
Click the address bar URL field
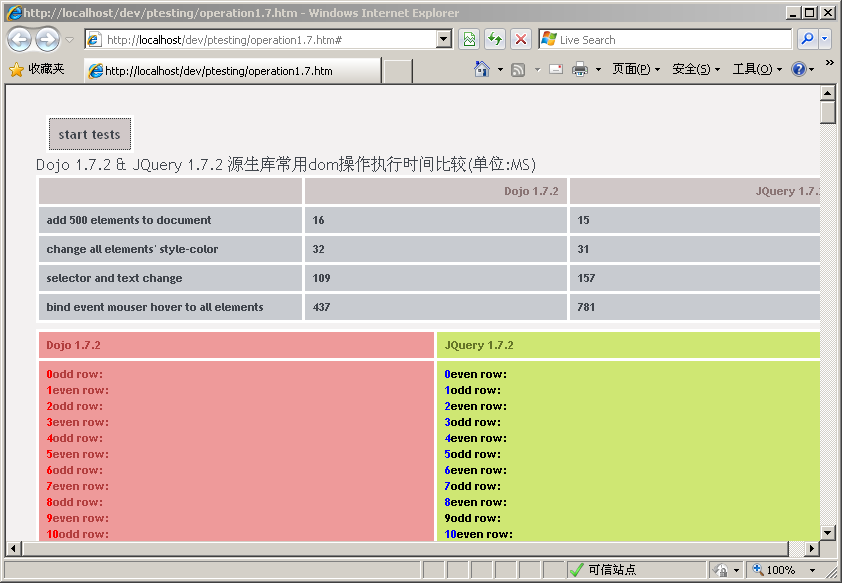(x=260, y=40)
